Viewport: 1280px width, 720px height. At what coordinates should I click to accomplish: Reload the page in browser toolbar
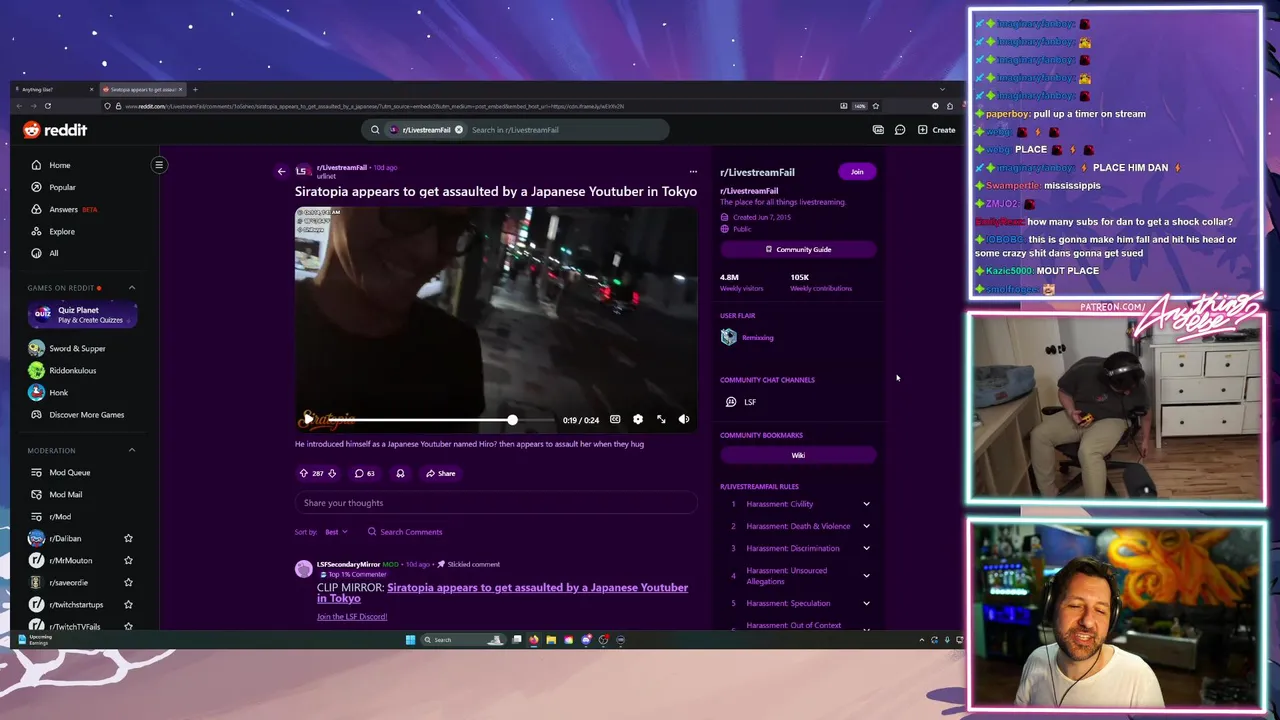click(47, 106)
